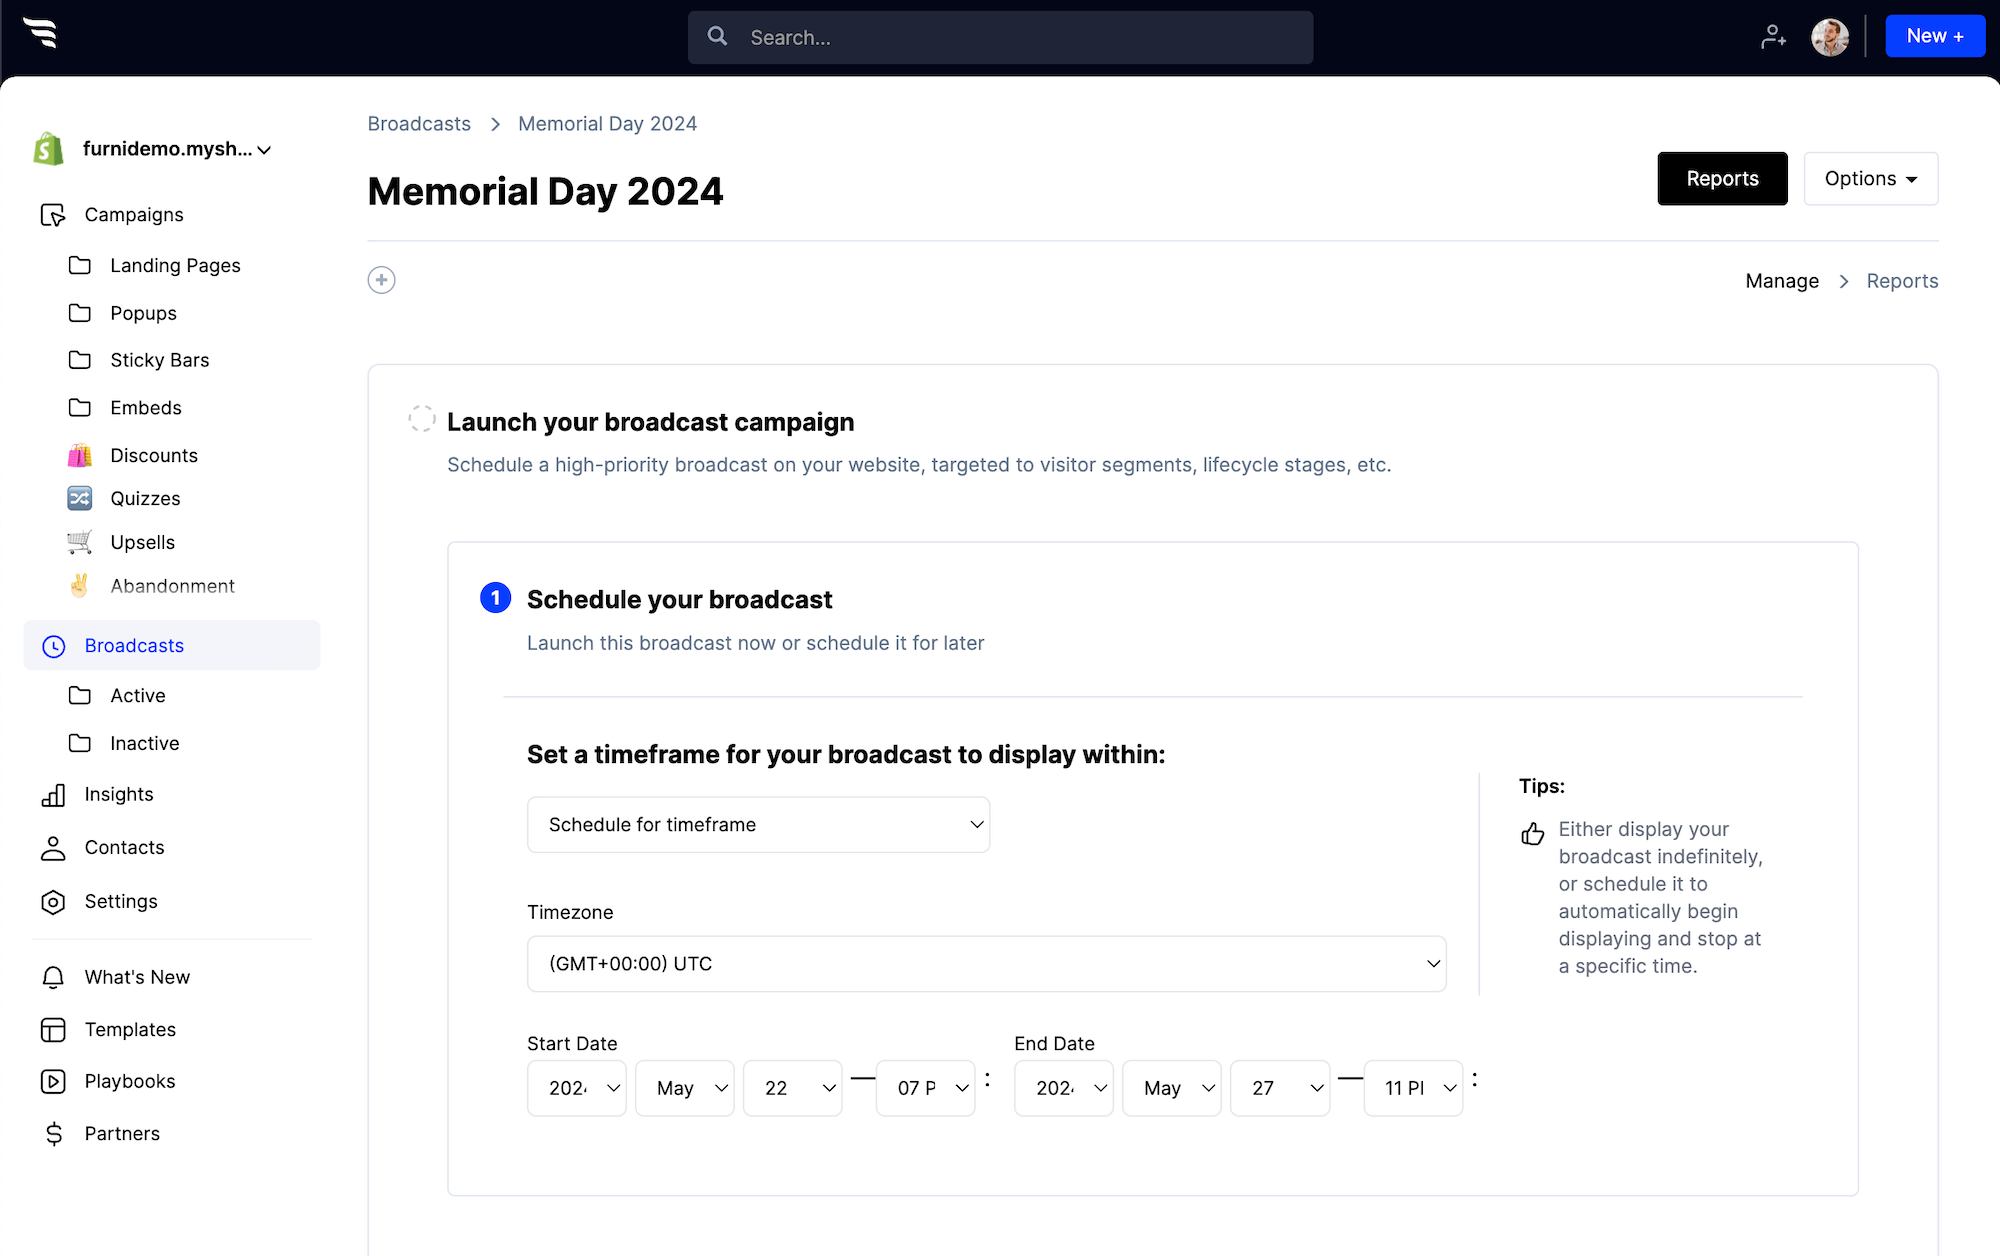
Task: Click the Discounts shopping bags icon
Action: click(80, 455)
